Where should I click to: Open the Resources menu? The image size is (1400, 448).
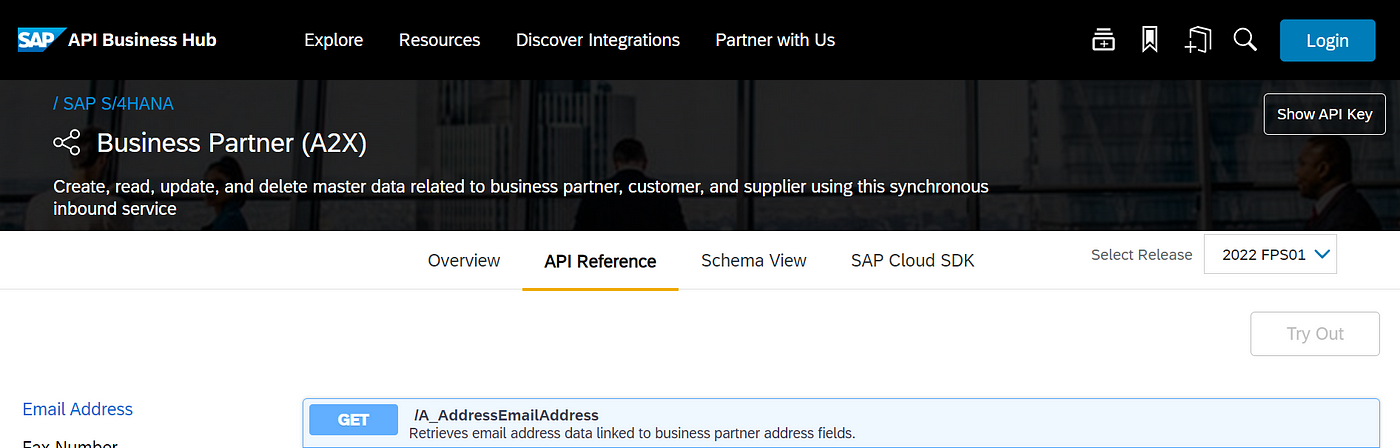point(440,40)
